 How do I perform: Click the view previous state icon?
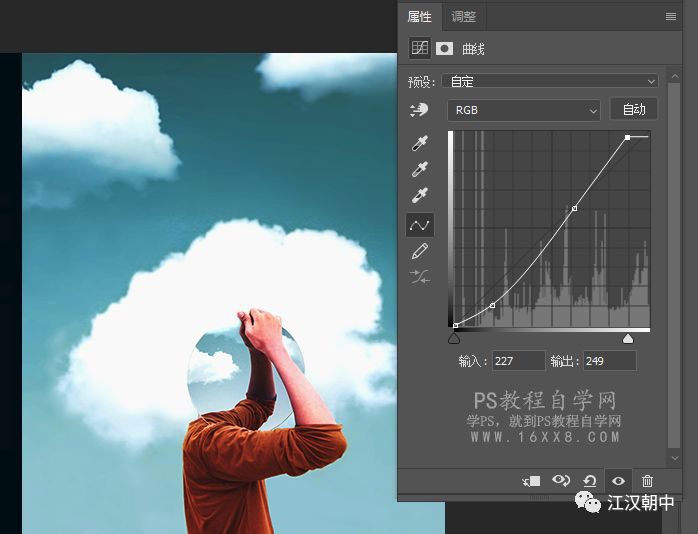[x=561, y=481]
